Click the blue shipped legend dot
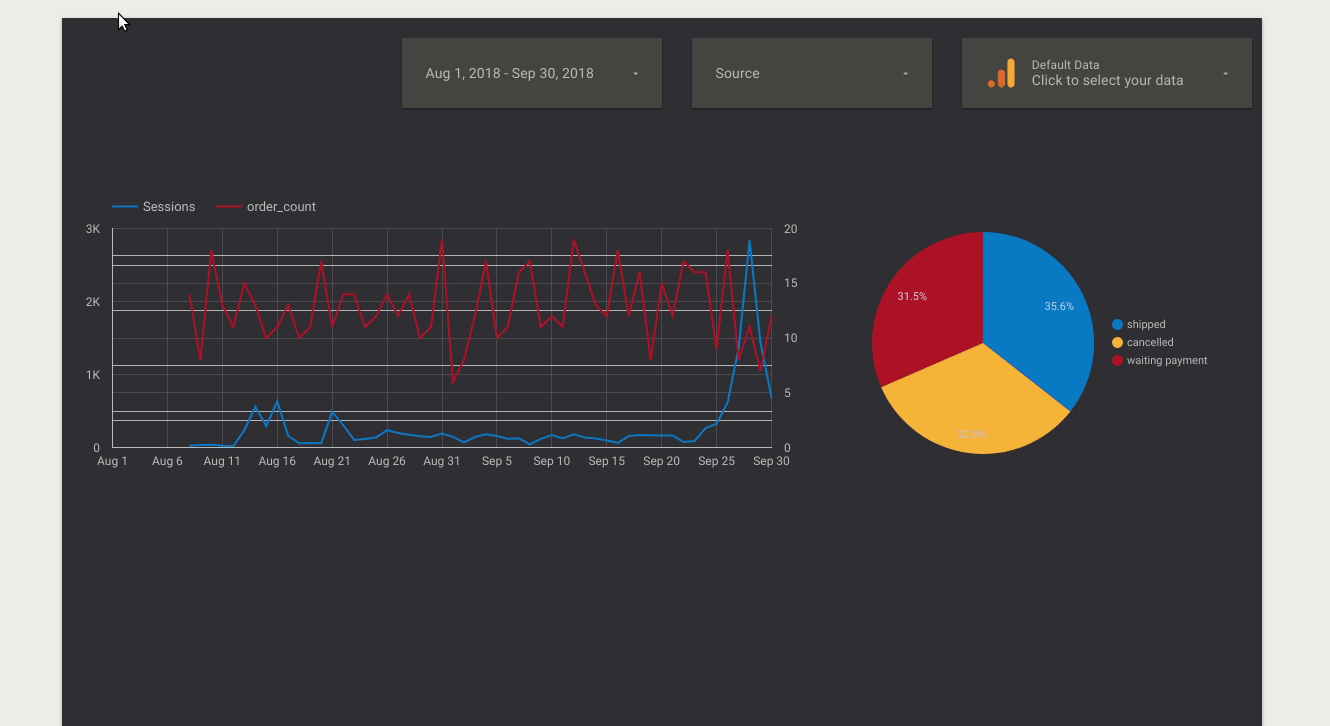Screen dimensions: 1330x726 click(1117, 324)
